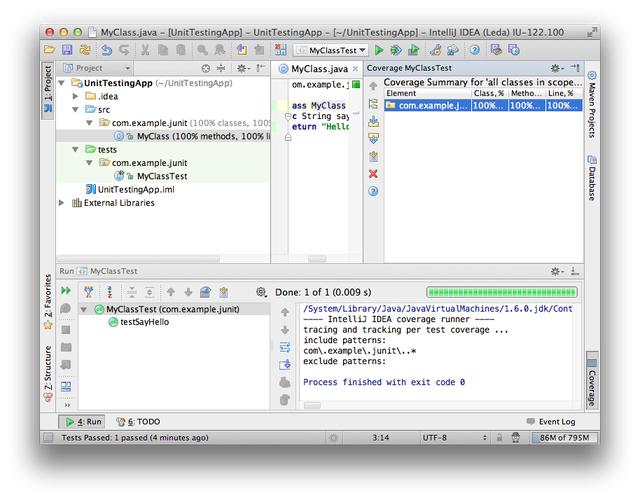640x500 pixels.
Task: Select testSayHello test result
Action: pos(139,322)
